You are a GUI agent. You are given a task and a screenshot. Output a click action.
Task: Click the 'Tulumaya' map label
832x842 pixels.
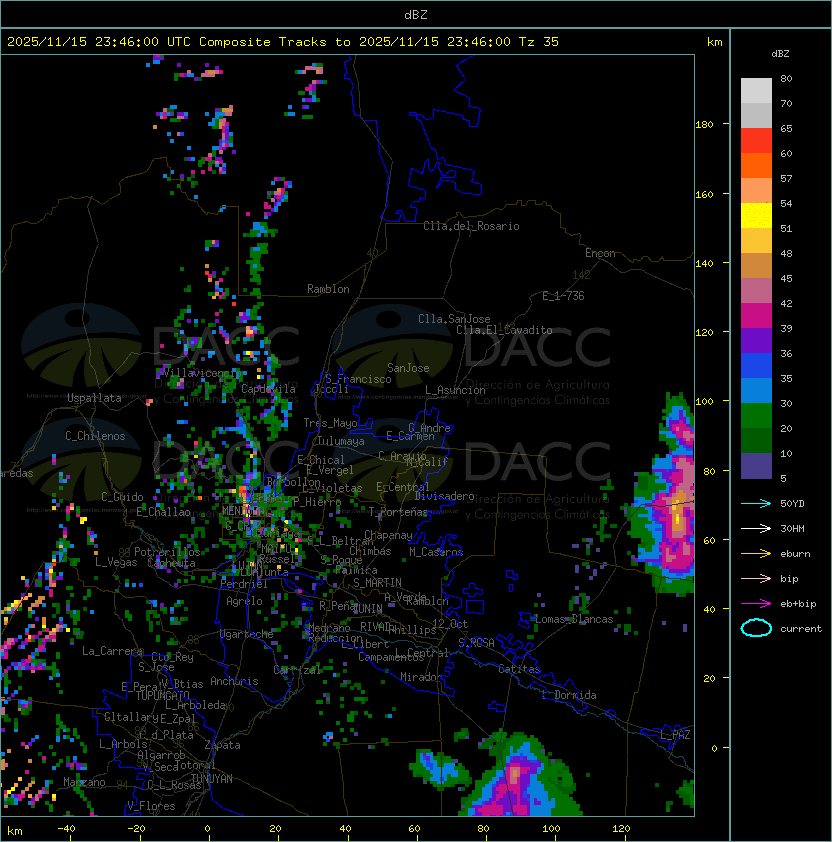click(341, 441)
